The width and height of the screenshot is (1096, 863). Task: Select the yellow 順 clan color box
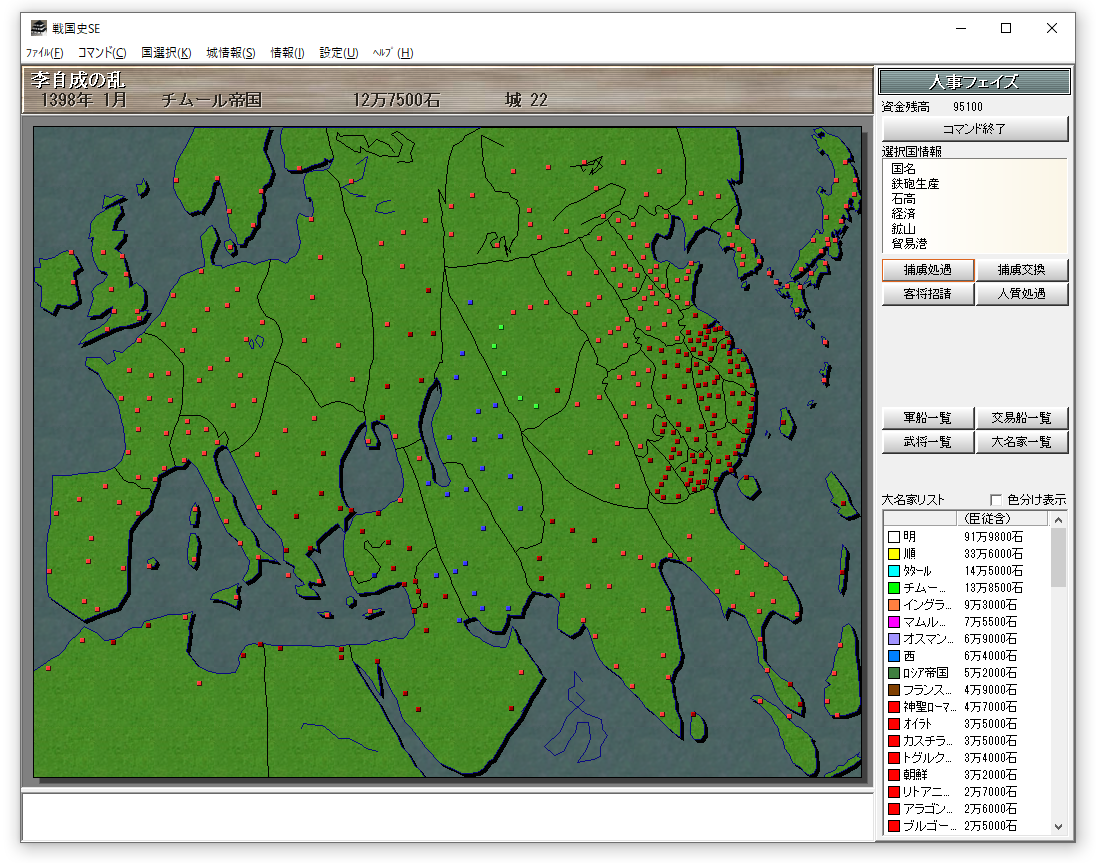894,554
